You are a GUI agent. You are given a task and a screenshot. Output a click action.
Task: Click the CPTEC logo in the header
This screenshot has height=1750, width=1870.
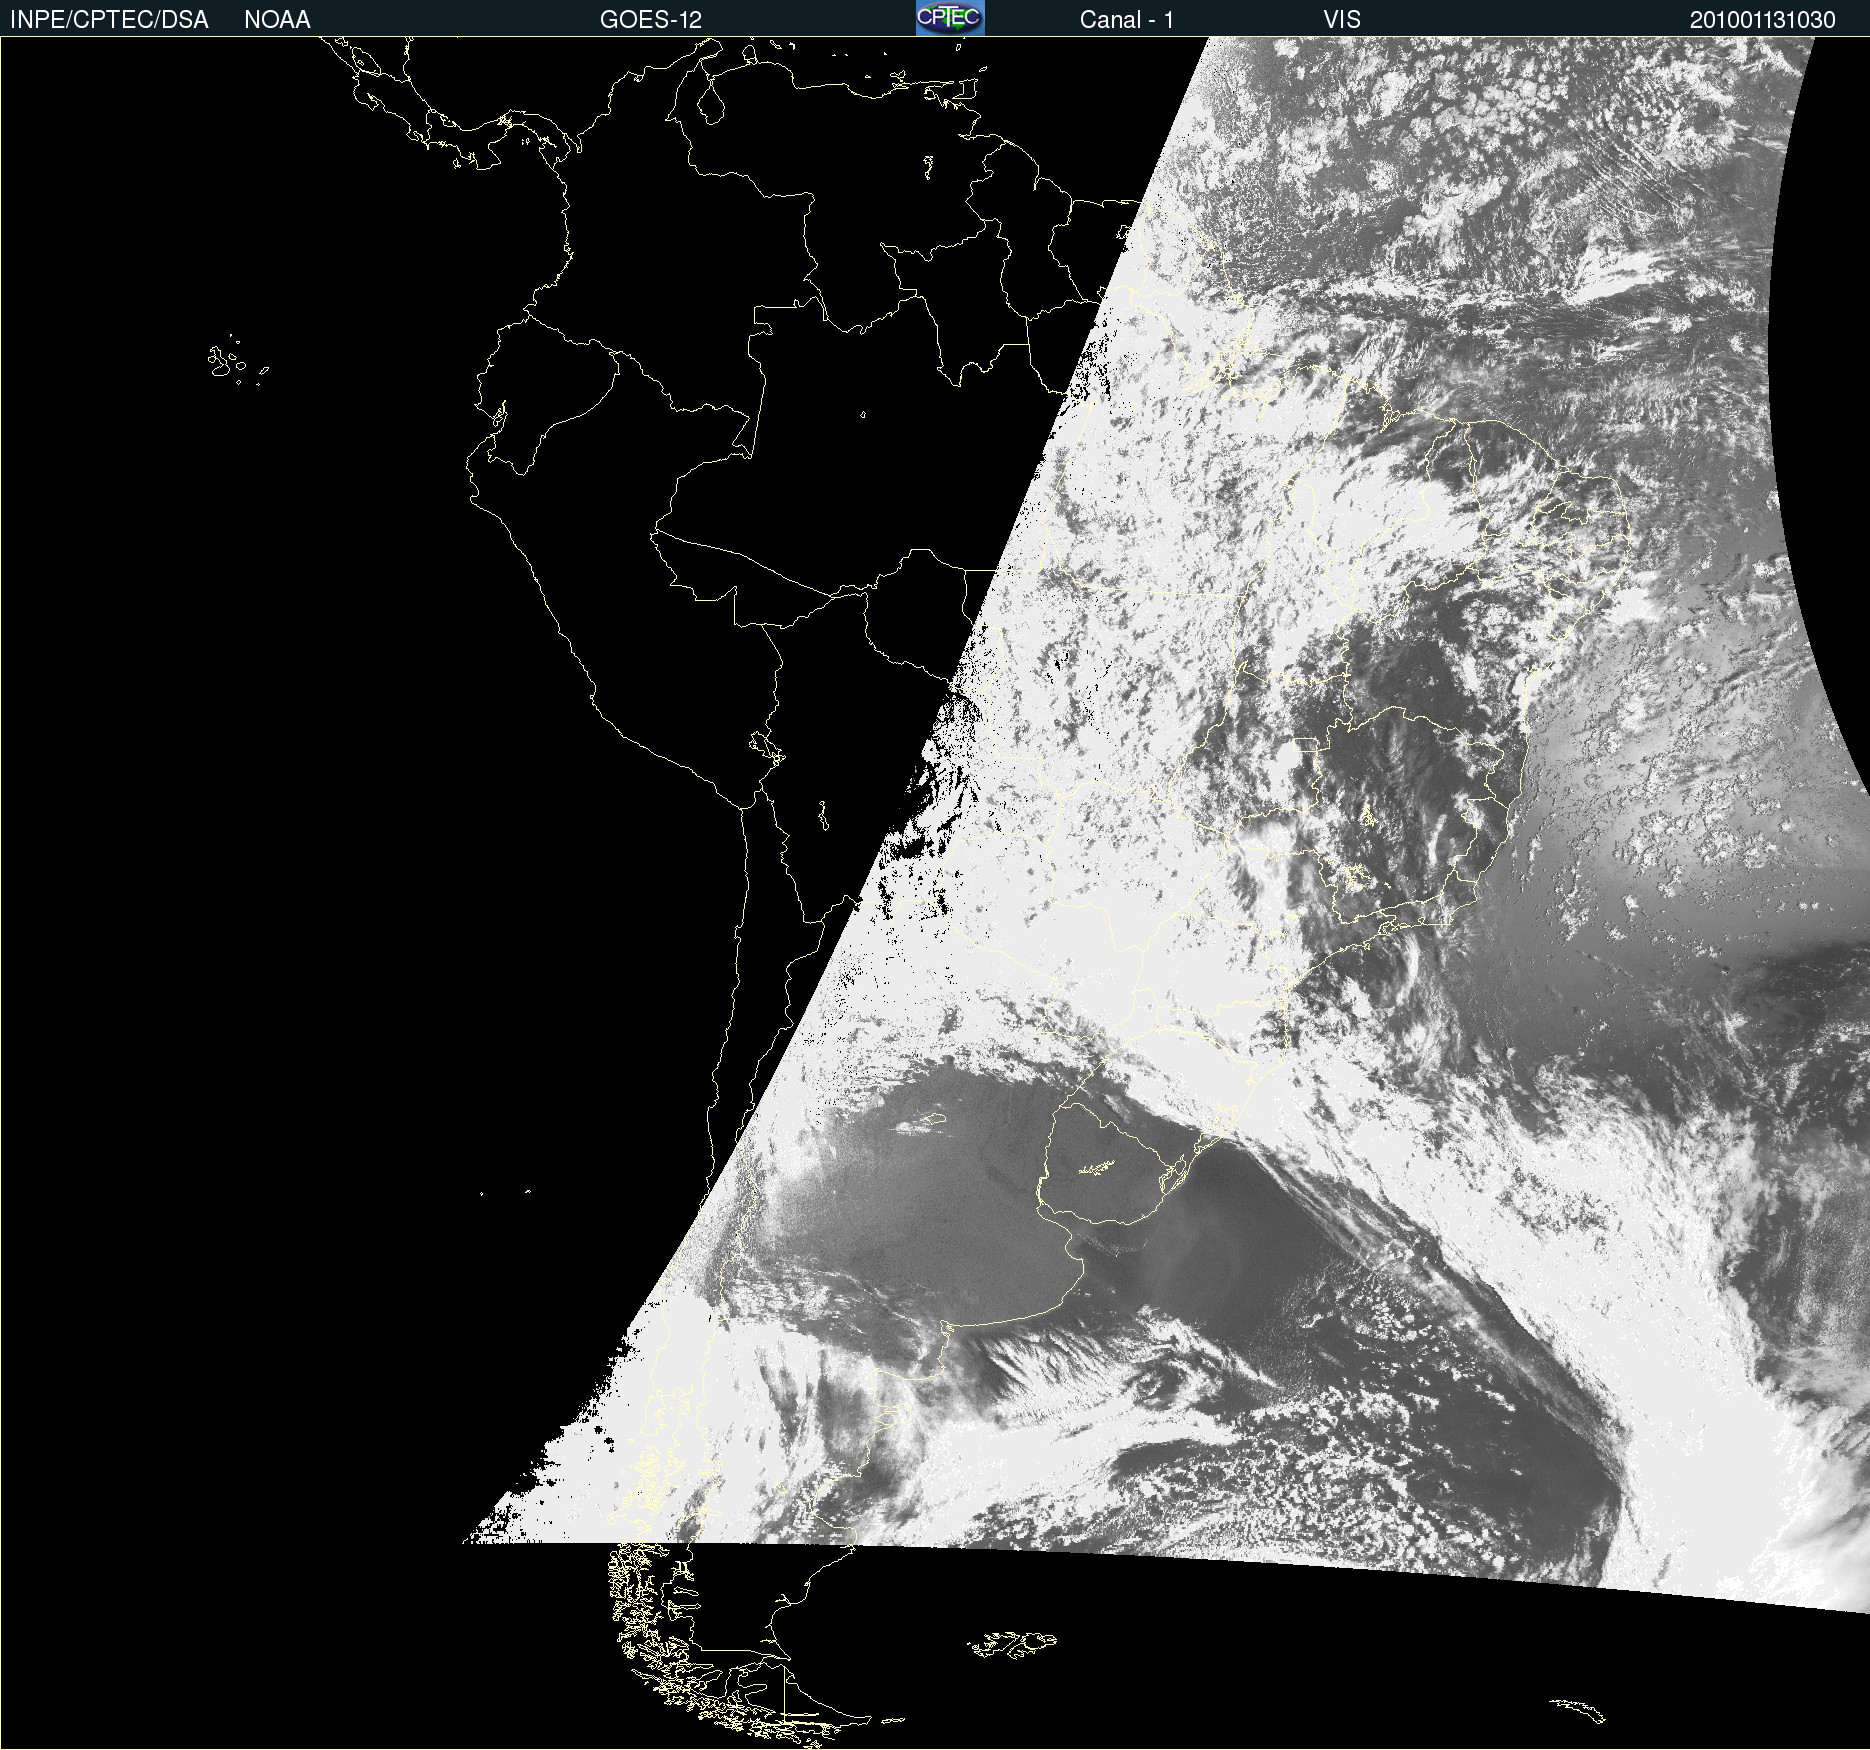(x=950, y=18)
